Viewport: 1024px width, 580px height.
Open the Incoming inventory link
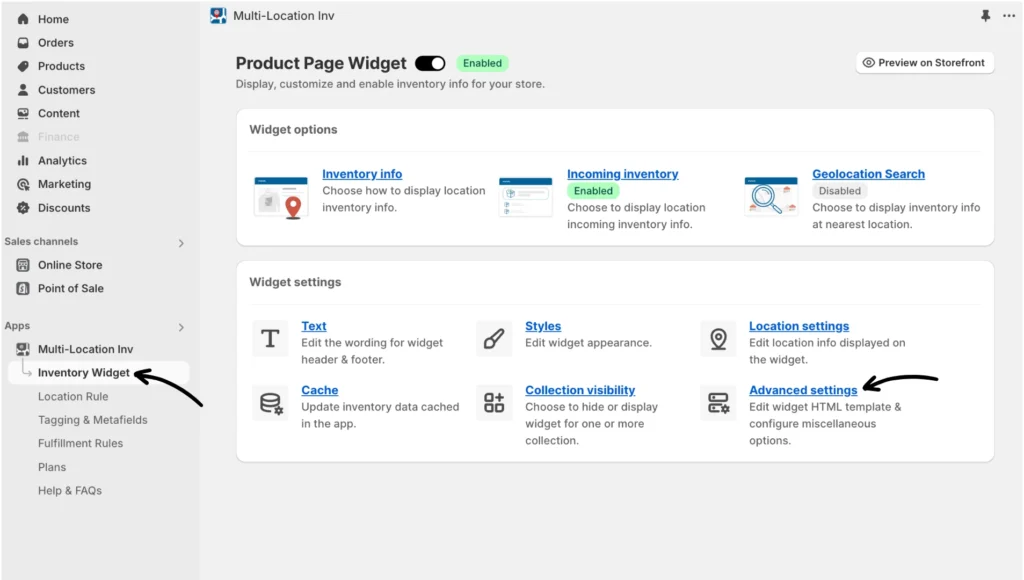pos(622,174)
